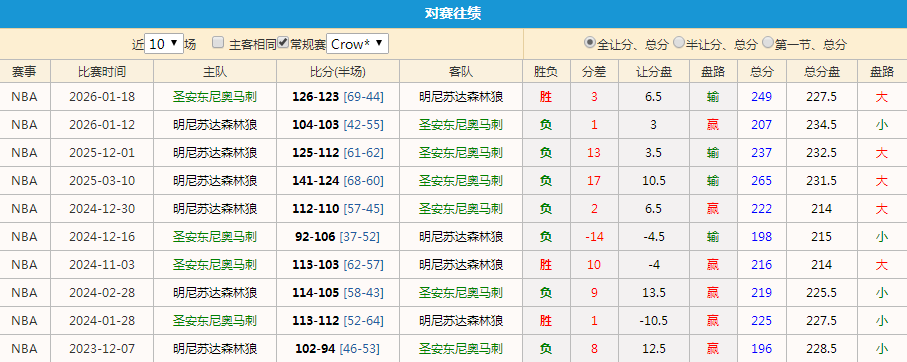Click NBA in the 2024-01-28 row
The width and height of the screenshot is (907, 362).
(x=24, y=320)
